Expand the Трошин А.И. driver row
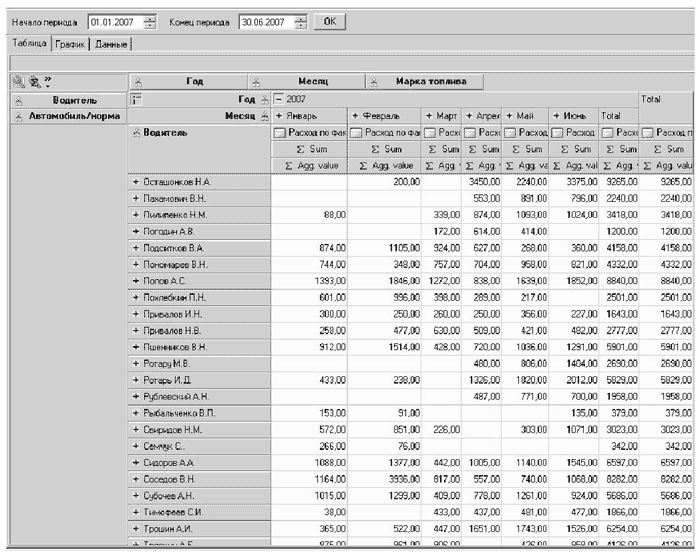This screenshot has width=700, height=554. (x=136, y=529)
